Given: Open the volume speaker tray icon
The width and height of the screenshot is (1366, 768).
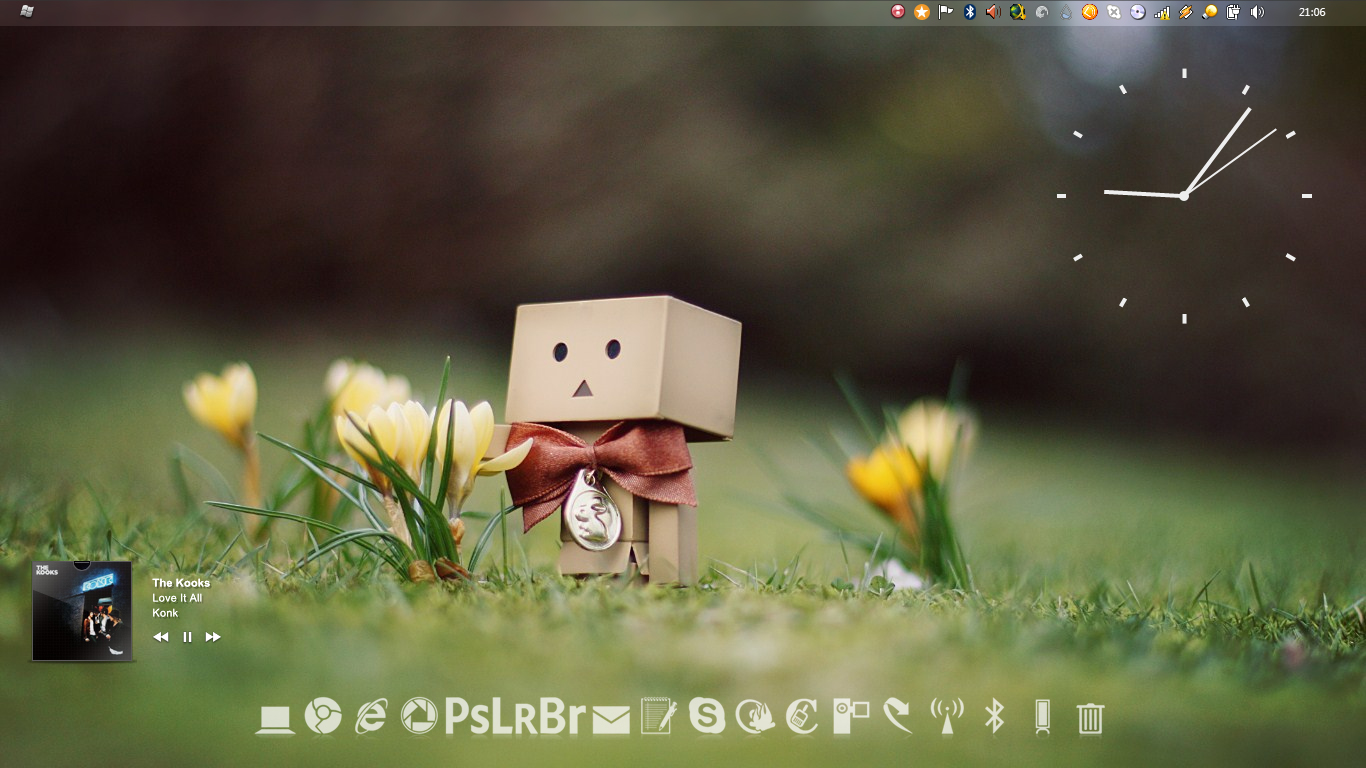Looking at the screenshot, I should coord(1257,12).
